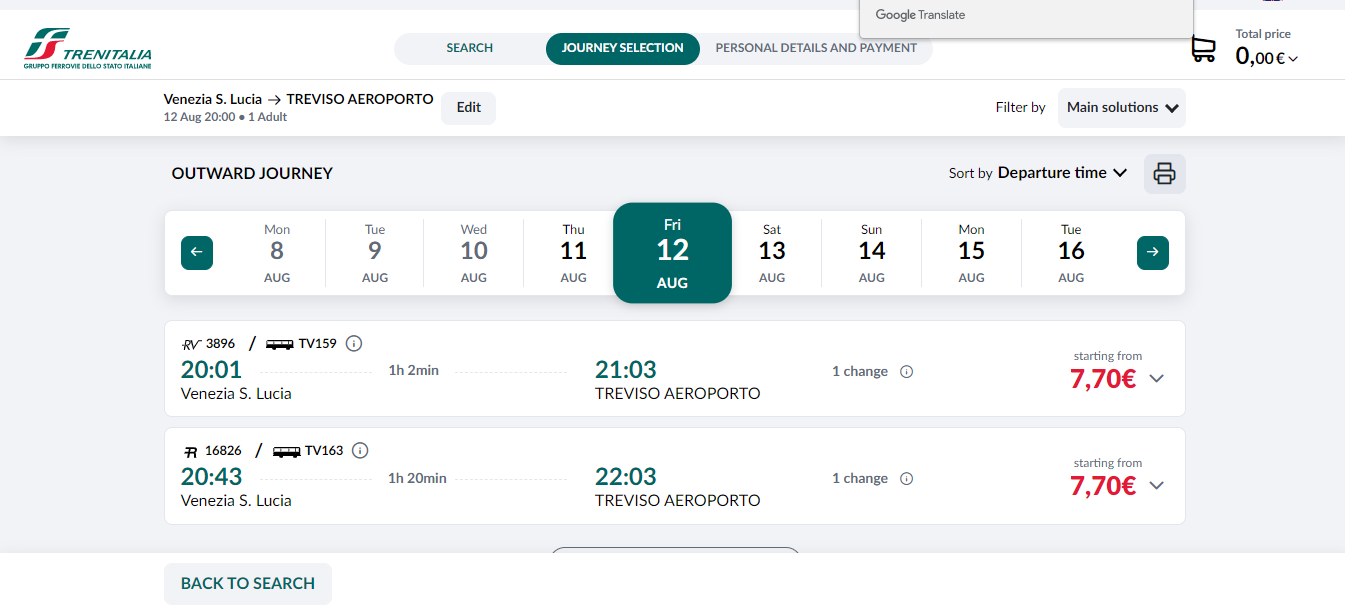
Task: Show info for train 16826 / TV163
Action: pos(361,451)
